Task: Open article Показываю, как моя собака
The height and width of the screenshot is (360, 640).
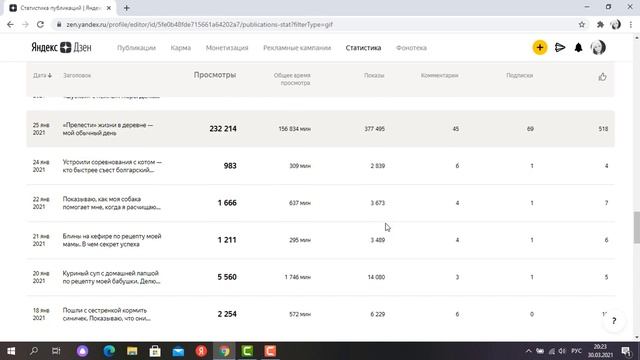Action: point(111,203)
